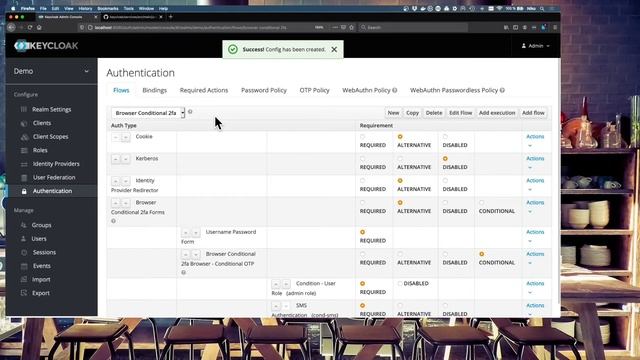Open Identity Providers in sidebar
640x360 pixels.
(x=56, y=164)
